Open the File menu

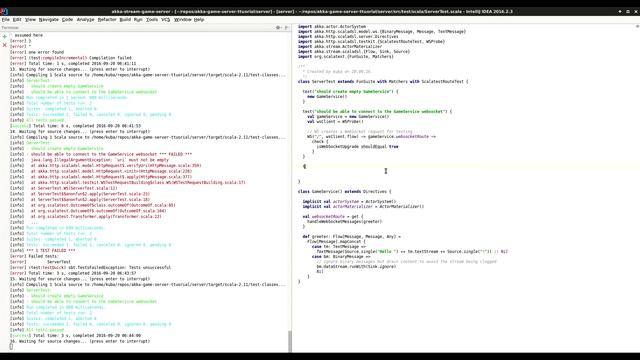(5, 20)
